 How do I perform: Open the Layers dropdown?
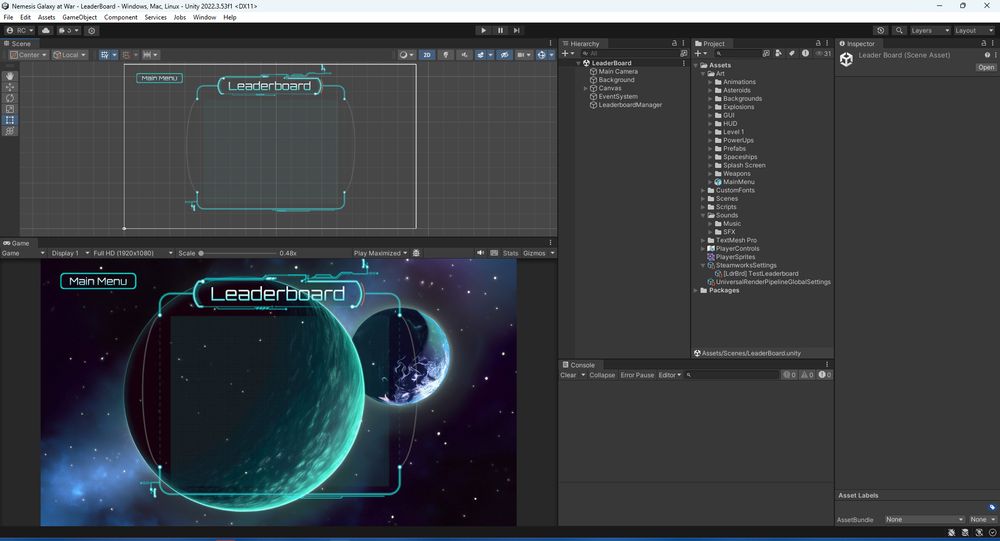(x=930, y=30)
